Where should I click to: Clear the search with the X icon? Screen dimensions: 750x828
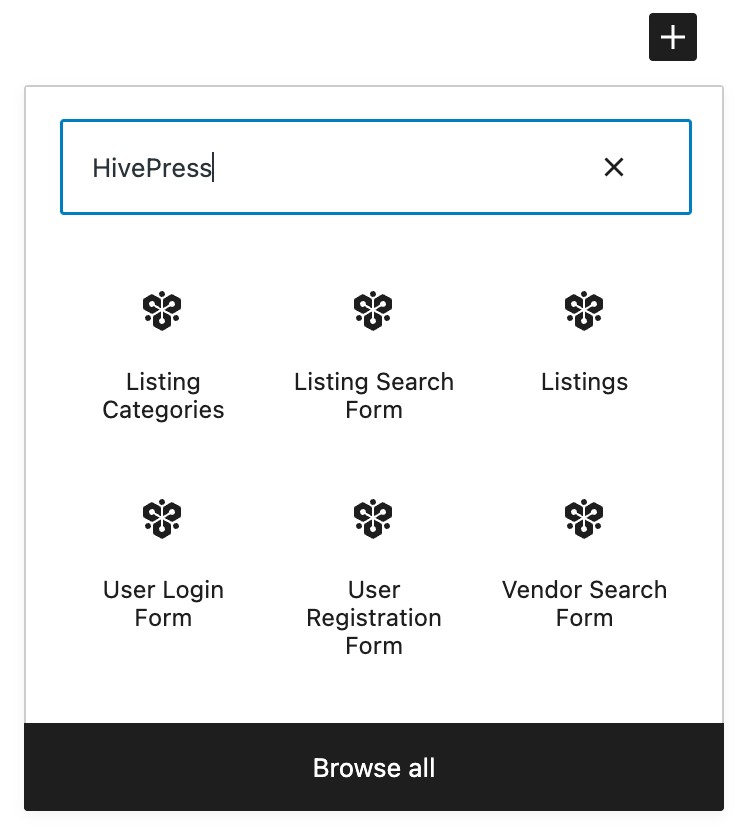pyautogui.click(x=614, y=167)
